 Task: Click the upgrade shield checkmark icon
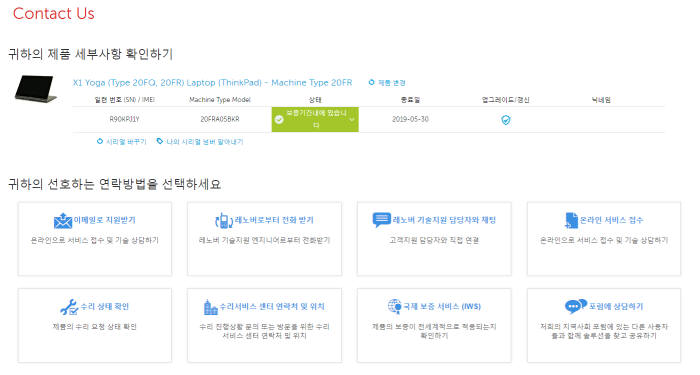505,120
